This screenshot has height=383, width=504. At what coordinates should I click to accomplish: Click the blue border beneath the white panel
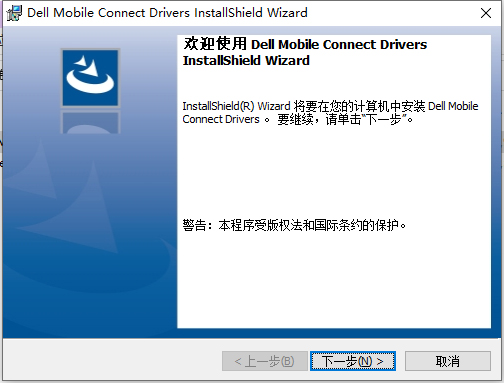click(333, 333)
